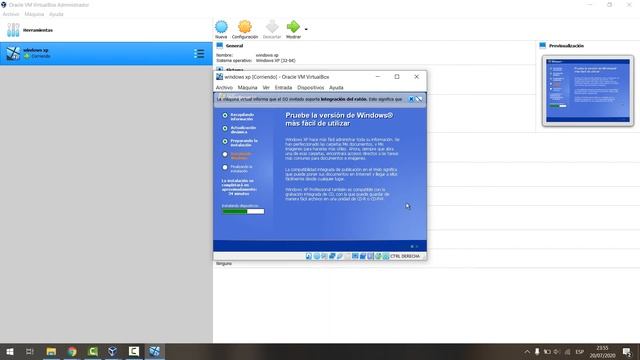Screen dimensions: 640x360
Task: Click the optical disk status icon
Action: (316, 256)
